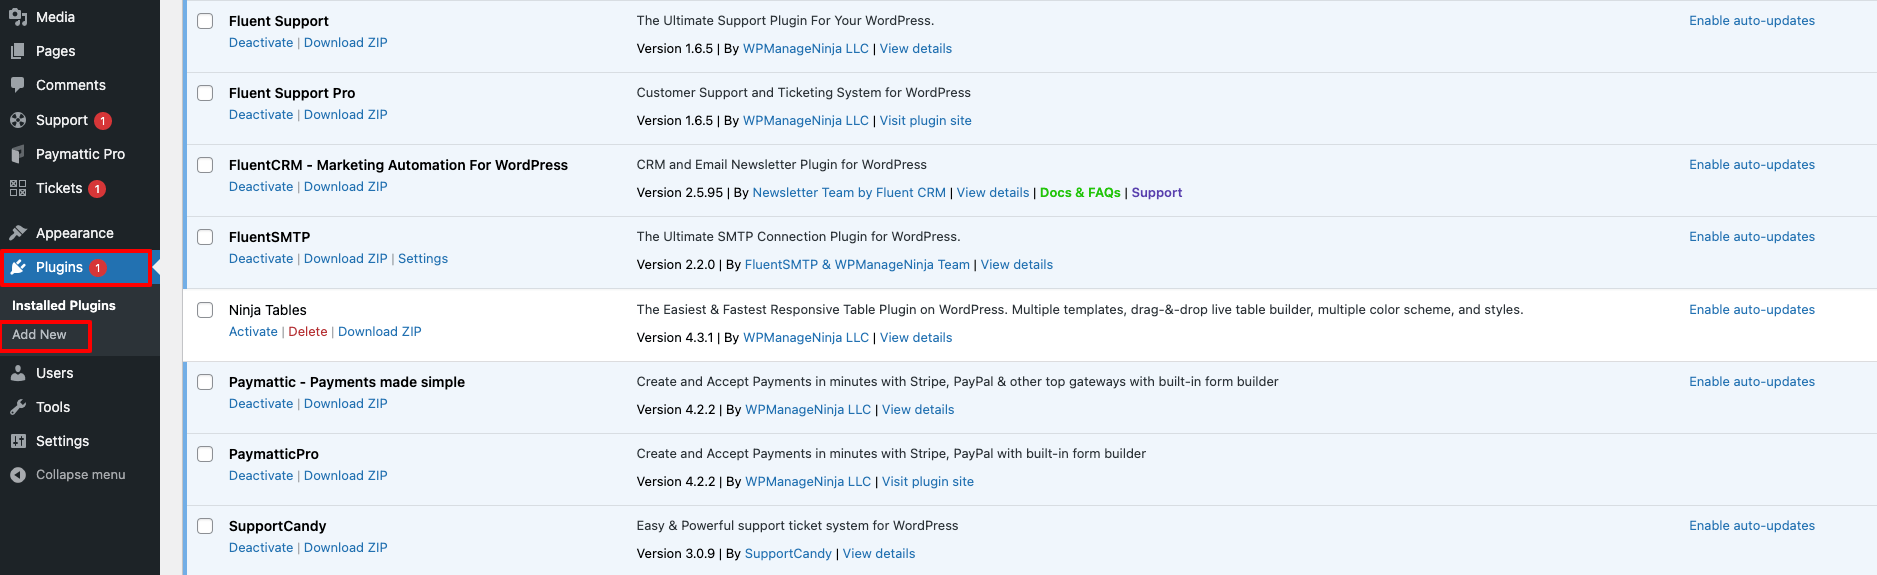
Task: Go to Installed Plugins submenu item
Action: point(64,305)
